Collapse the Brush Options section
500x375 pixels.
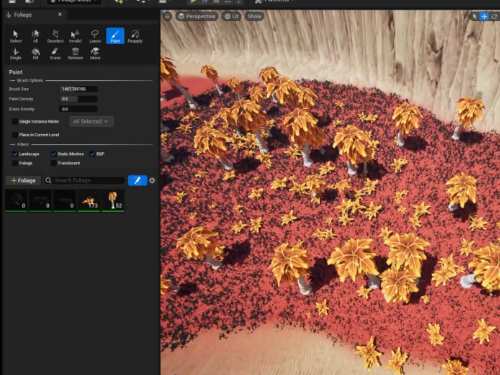[x=12, y=81]
